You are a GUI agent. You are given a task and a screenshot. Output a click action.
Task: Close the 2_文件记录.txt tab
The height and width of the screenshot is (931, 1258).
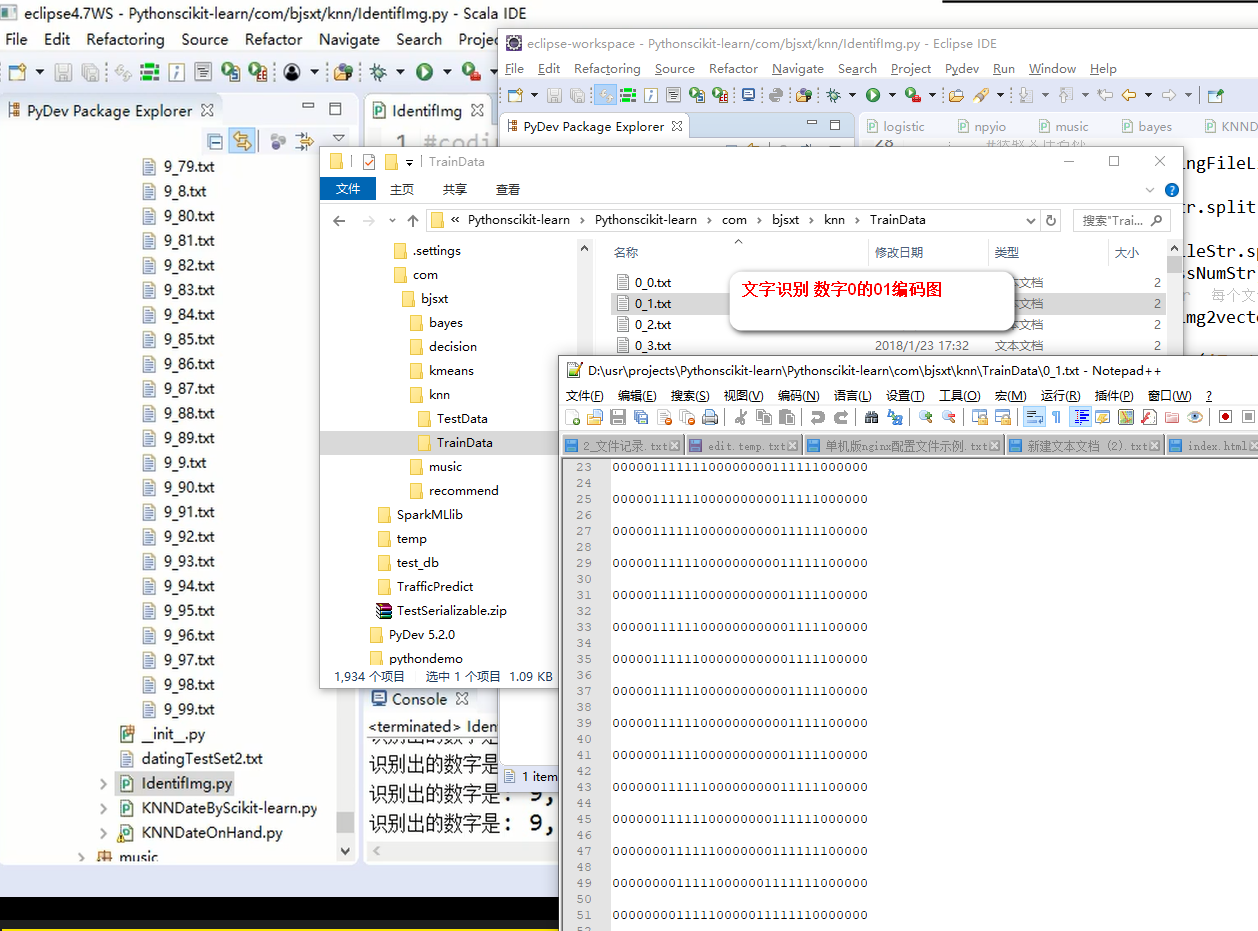point(676,446)
